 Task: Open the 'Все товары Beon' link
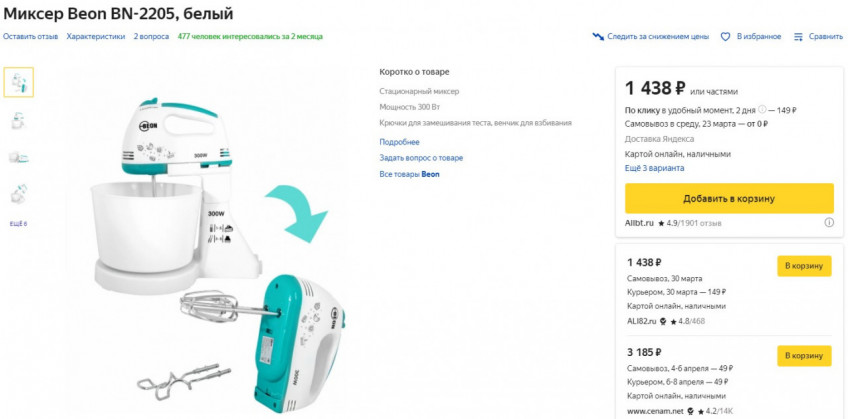click(409, 174)
